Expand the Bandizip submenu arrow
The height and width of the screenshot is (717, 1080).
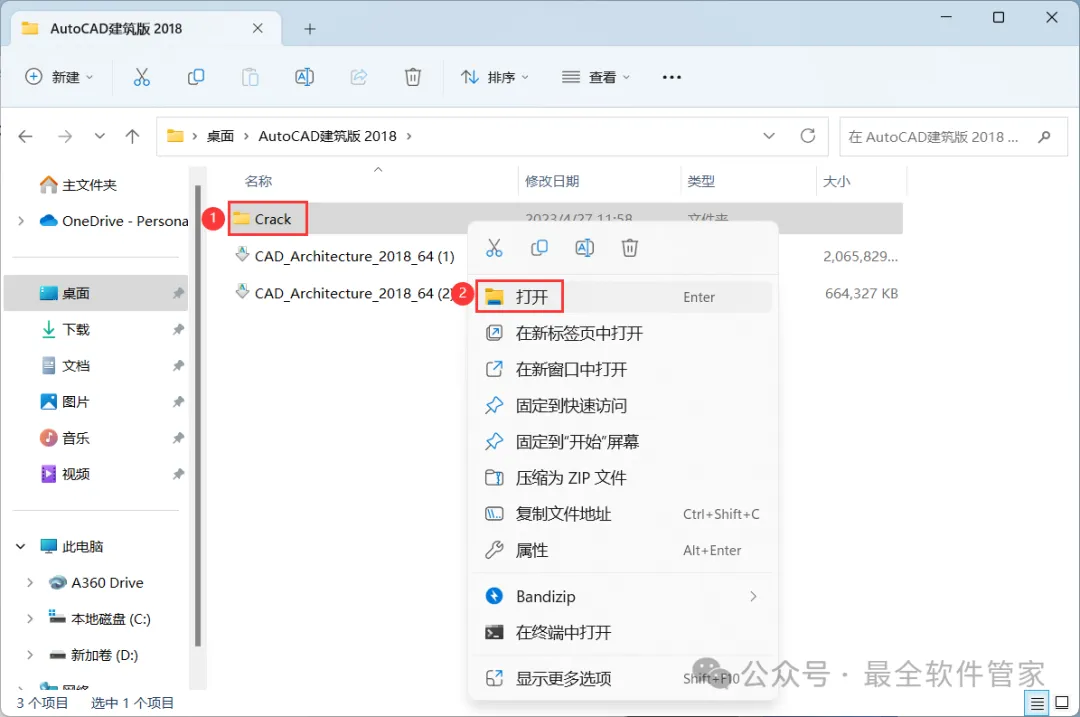753,596
